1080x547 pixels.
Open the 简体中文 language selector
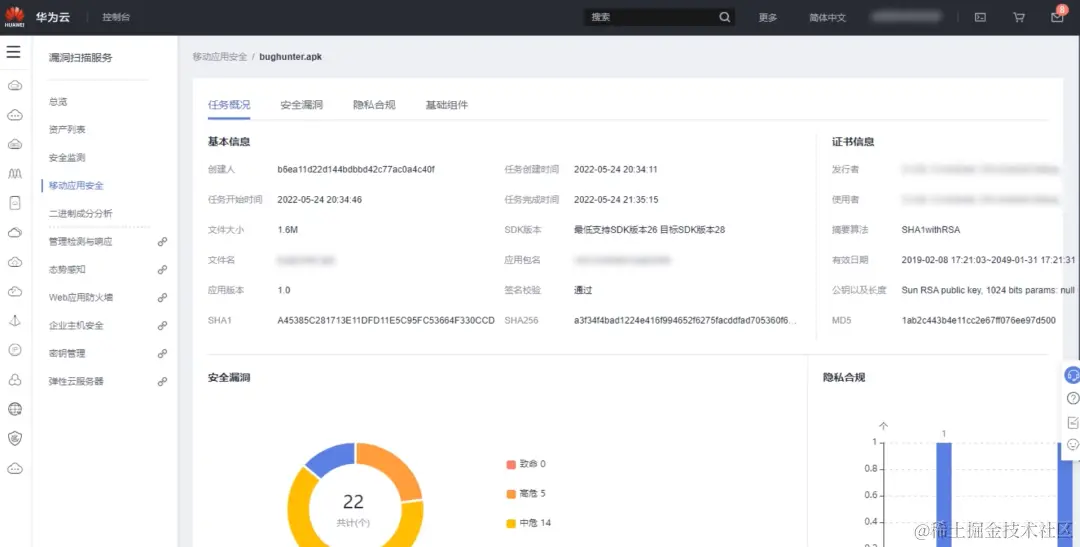pos(827,18)
